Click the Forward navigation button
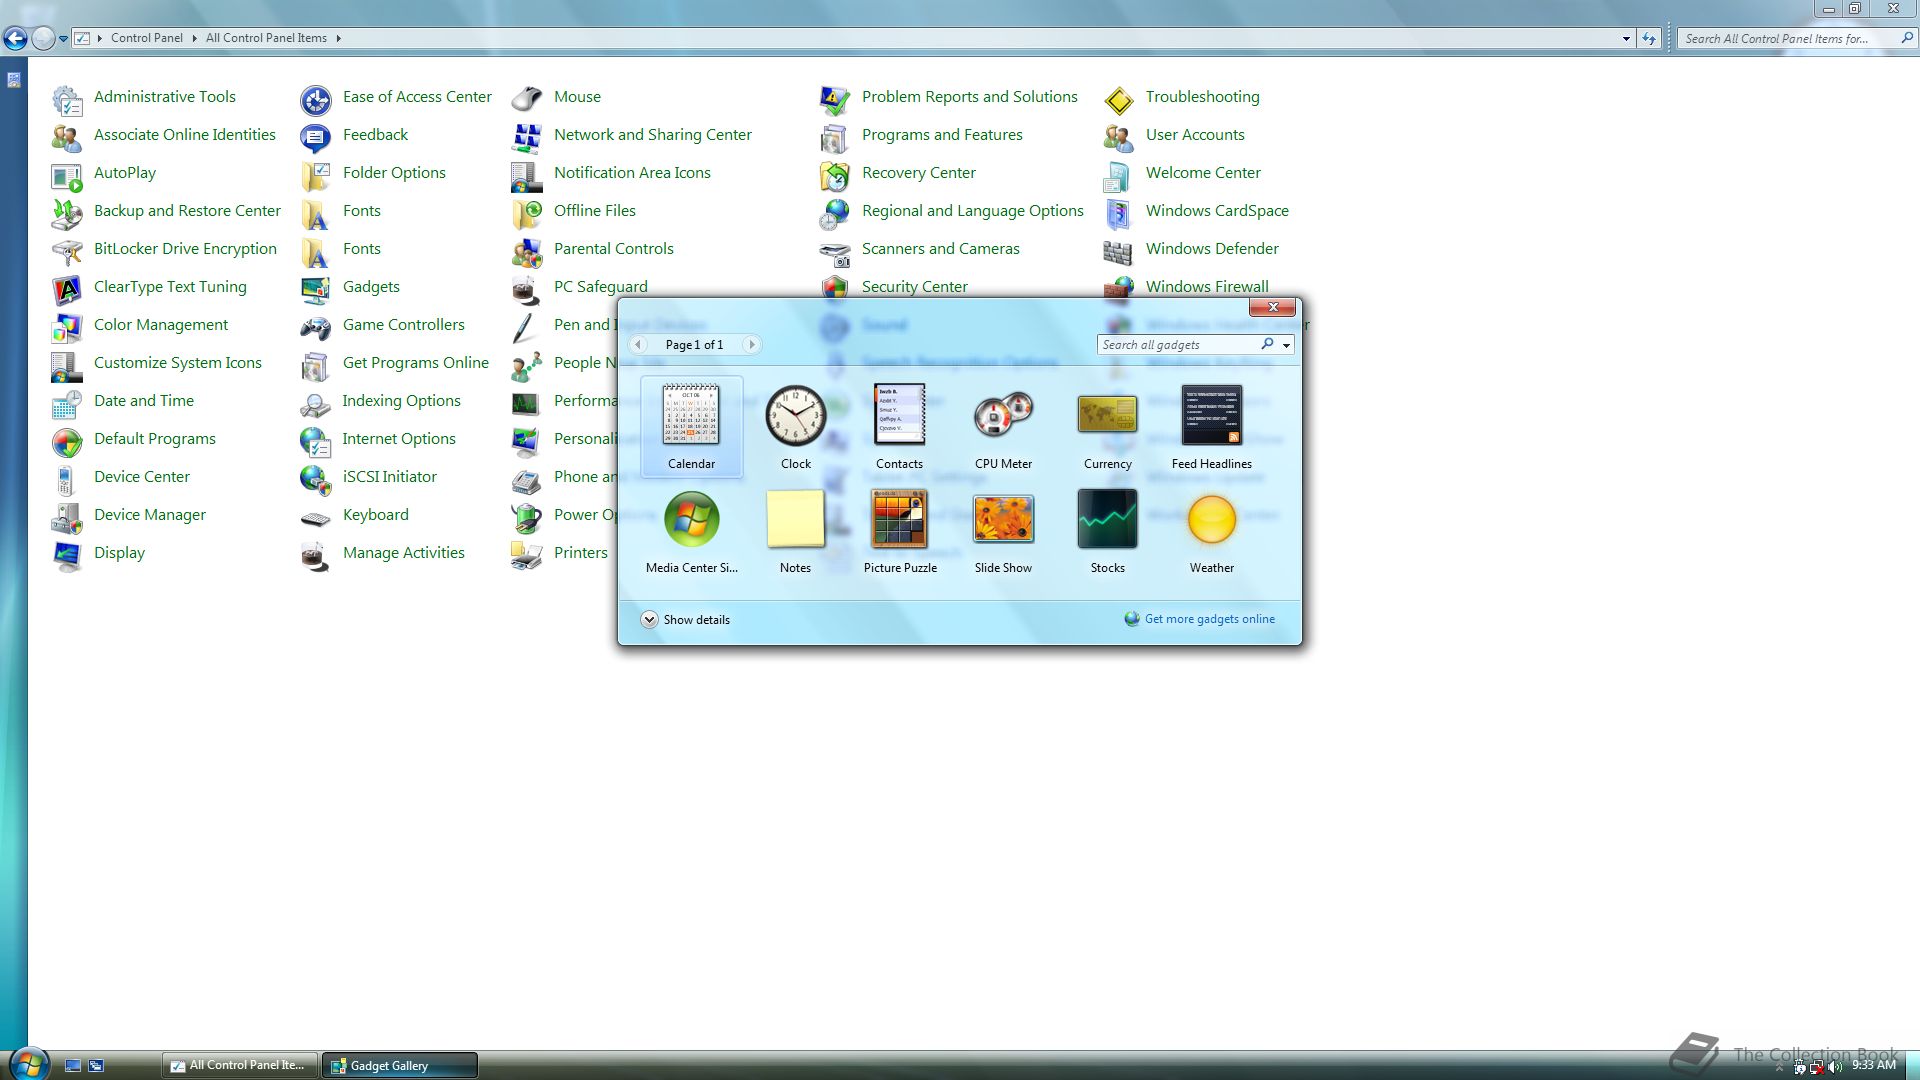 (x=43, y=38)
